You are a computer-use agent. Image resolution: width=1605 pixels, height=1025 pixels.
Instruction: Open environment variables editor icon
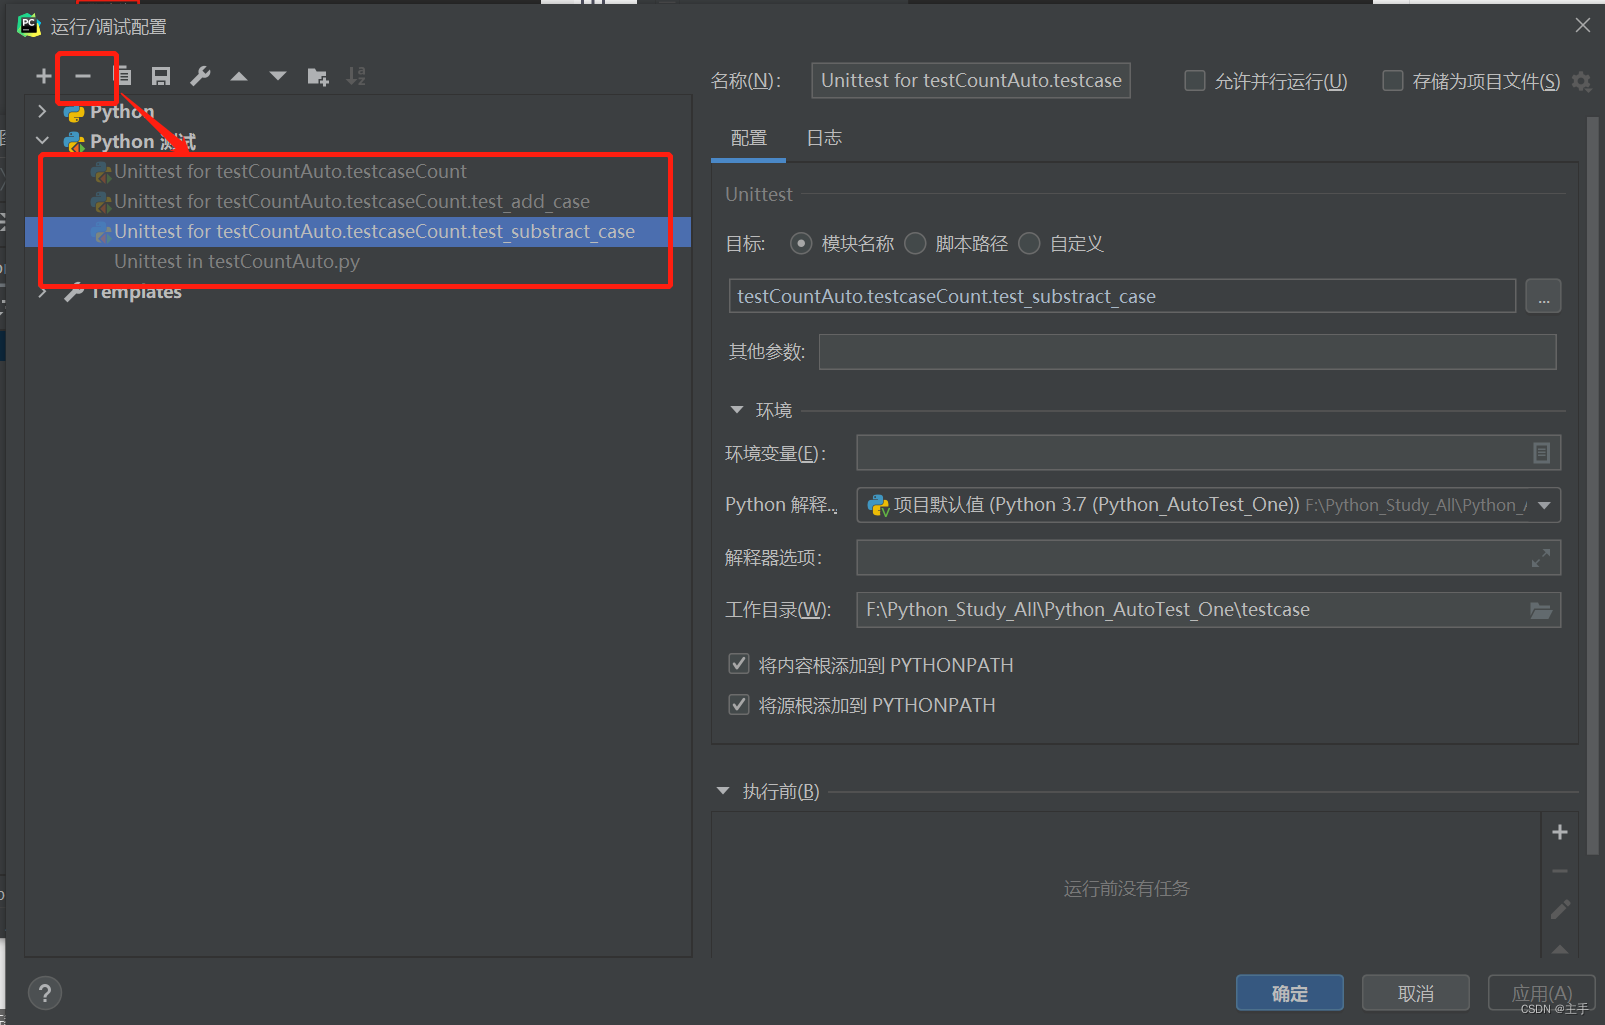(1541, 453)
